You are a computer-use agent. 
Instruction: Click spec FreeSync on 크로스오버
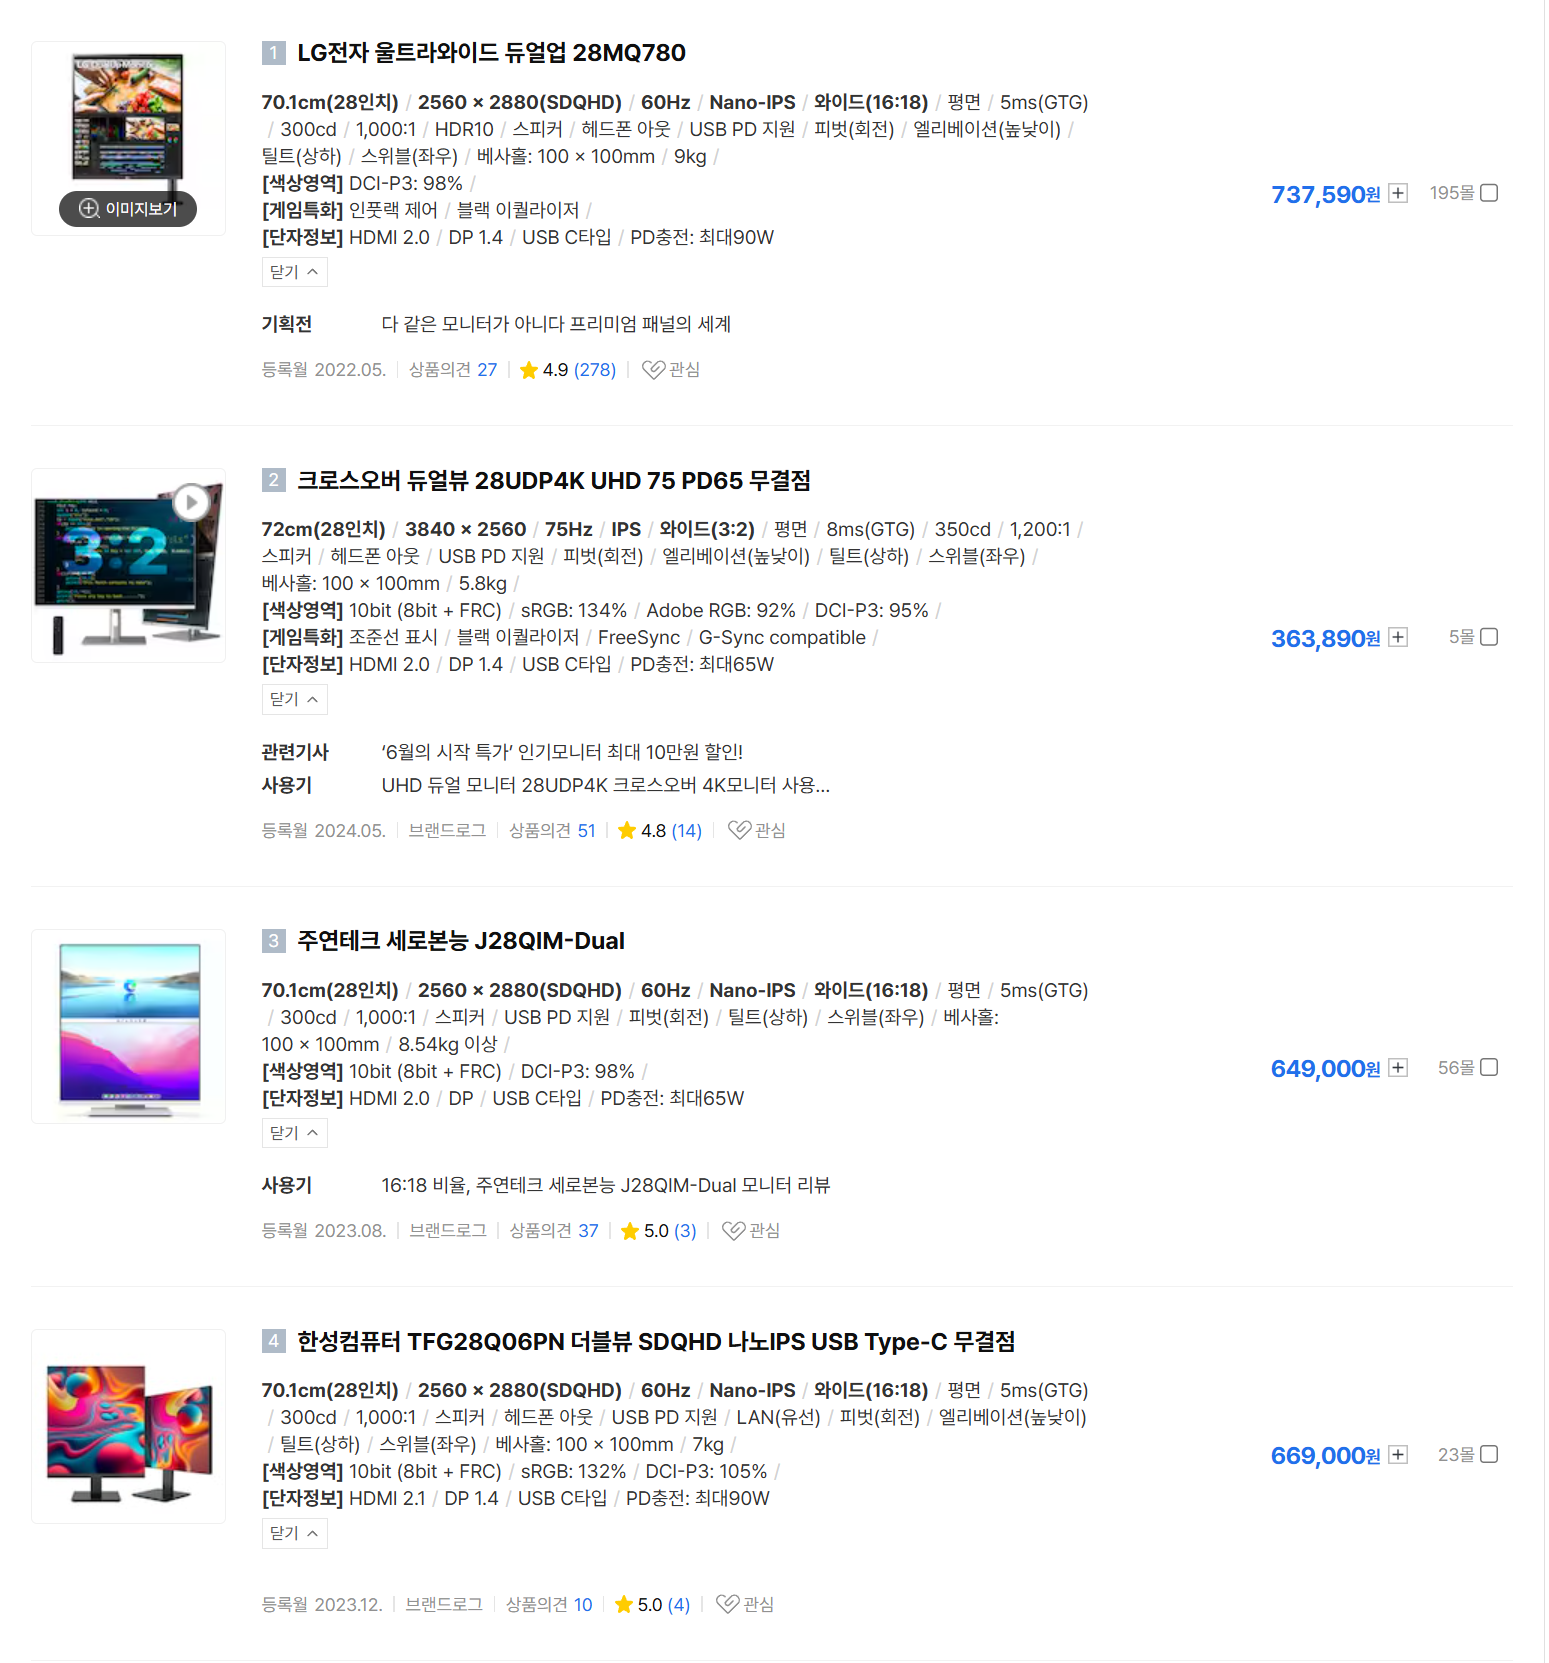(x=639, y=638)
